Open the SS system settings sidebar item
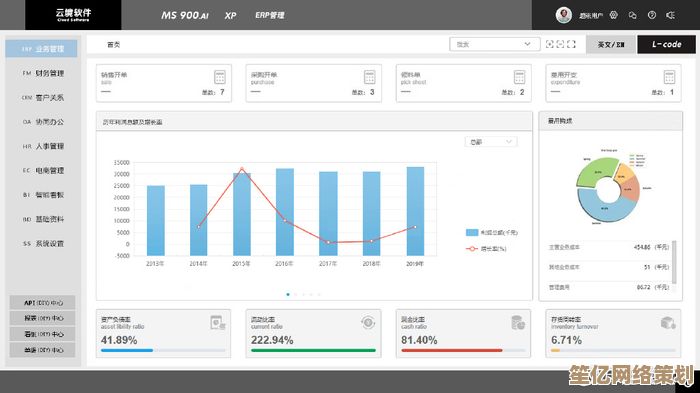The height and width of the screenshot is (393, 700). point(43,243)
